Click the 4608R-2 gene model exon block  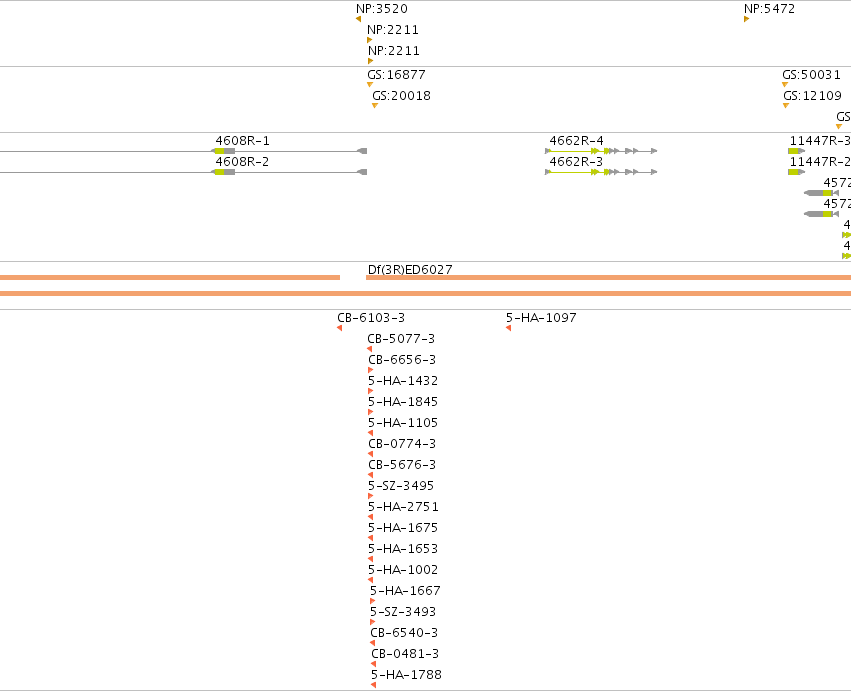pos(224,172)
